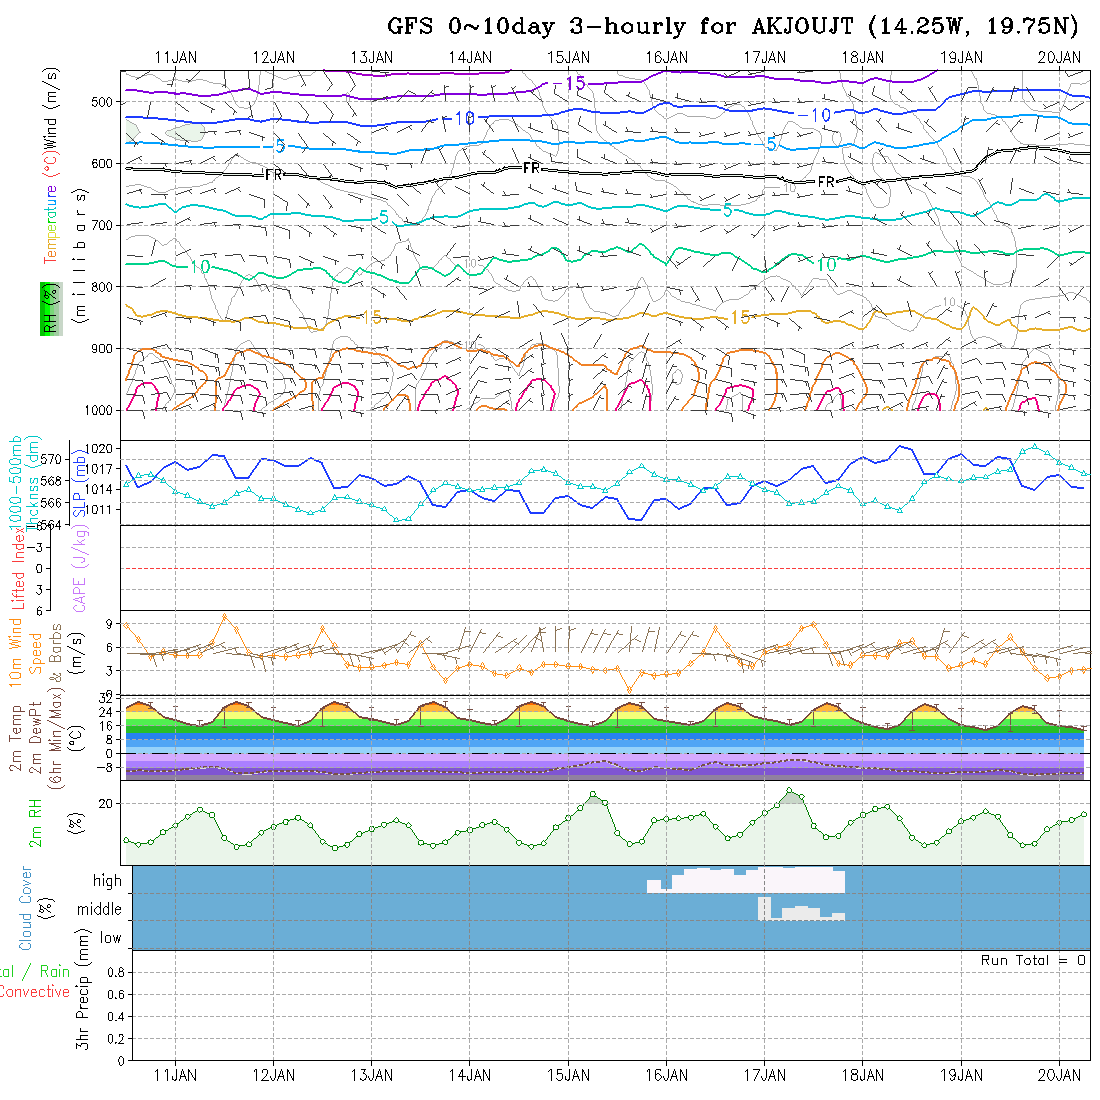This screenshot has width=1100, height=1100.
Task: Click the Cloud Cover axis title
Action: point(26,908)
